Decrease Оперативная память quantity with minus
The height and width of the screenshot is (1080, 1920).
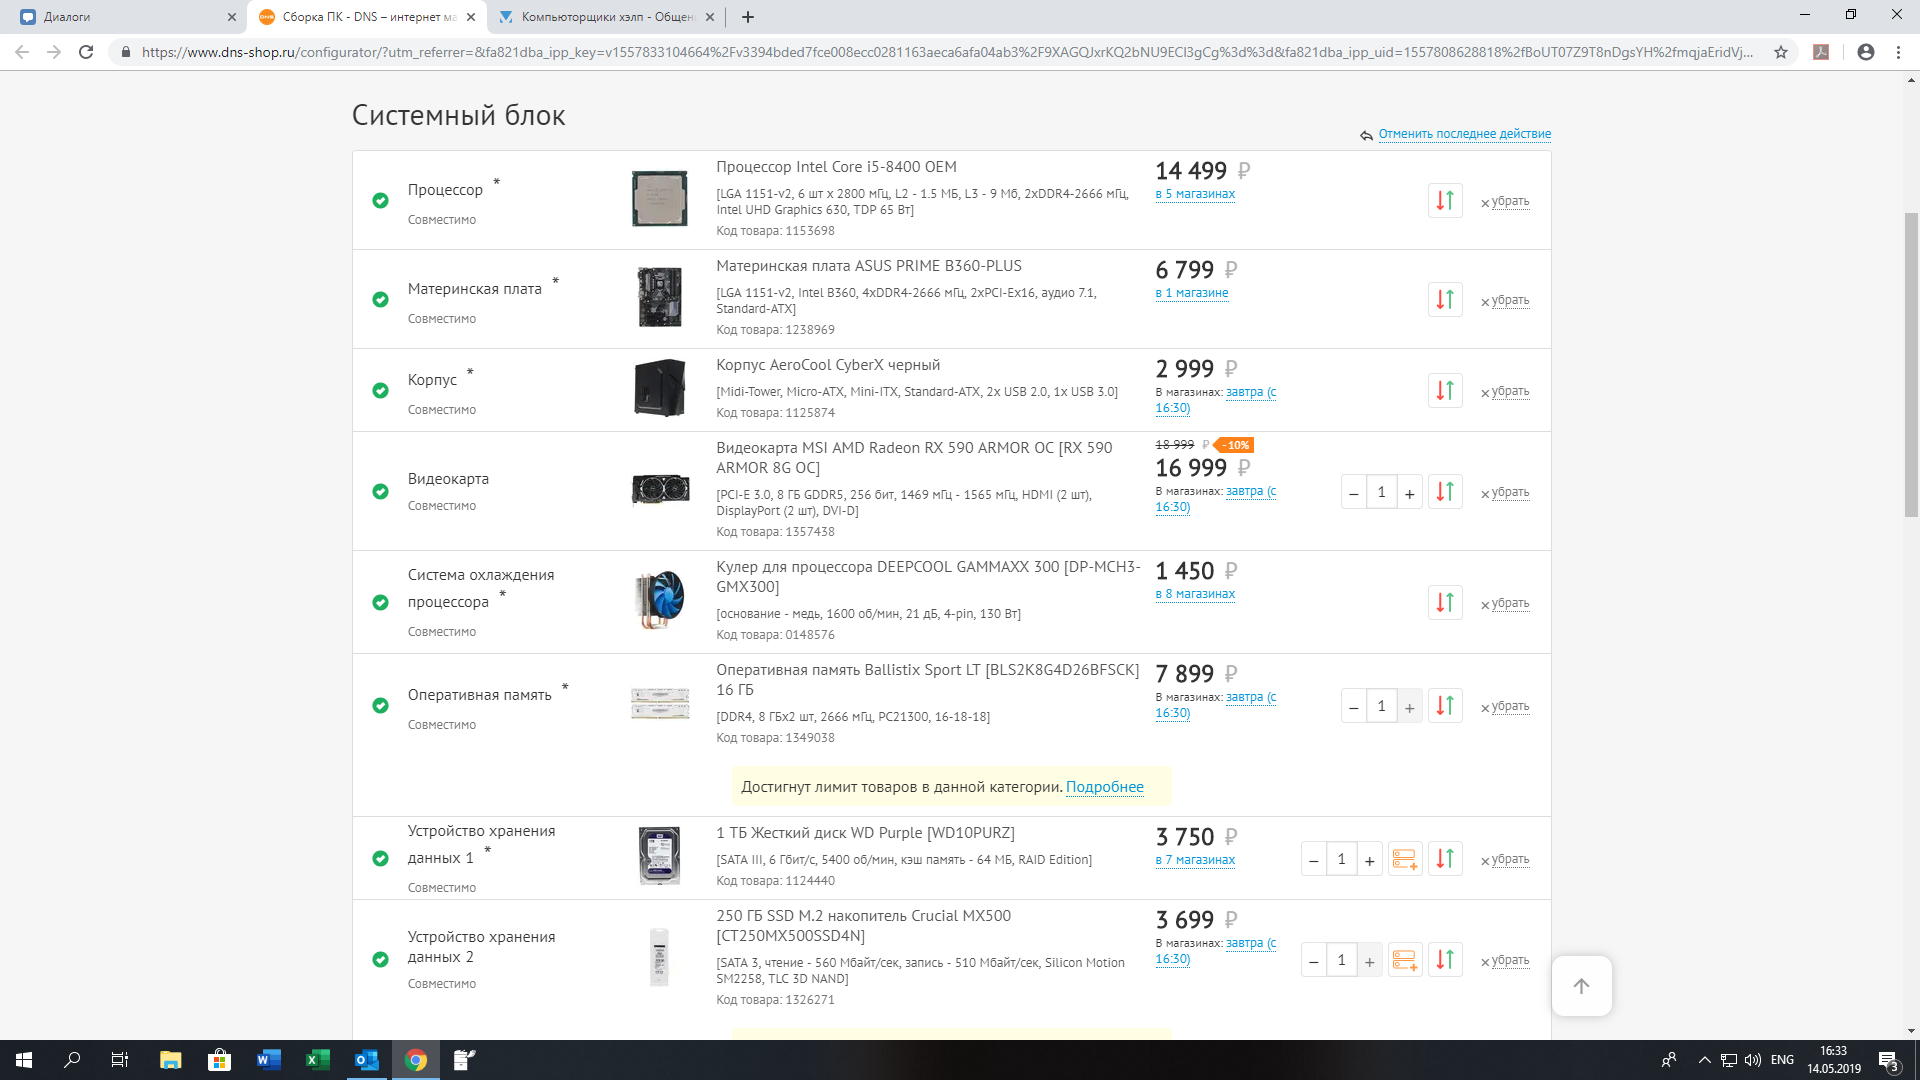coord(1354,706)
